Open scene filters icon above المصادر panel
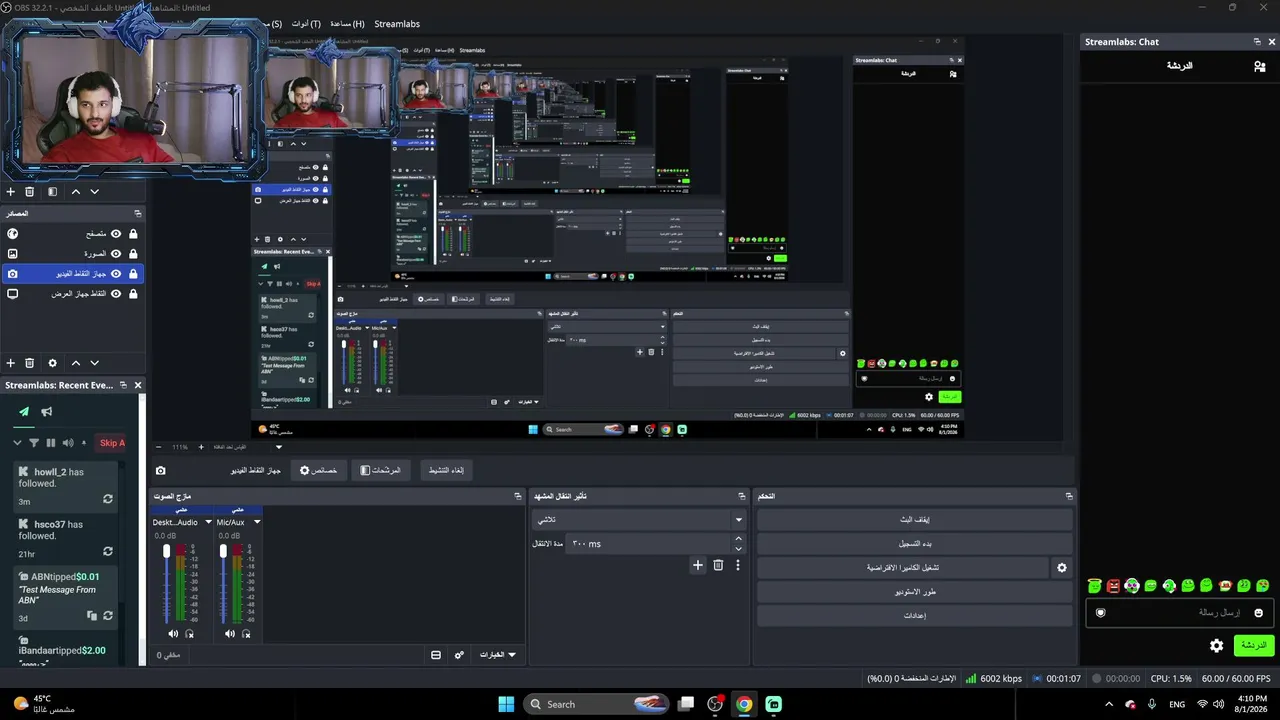The height and width of the screenshot is (720, 1280). 52,192
